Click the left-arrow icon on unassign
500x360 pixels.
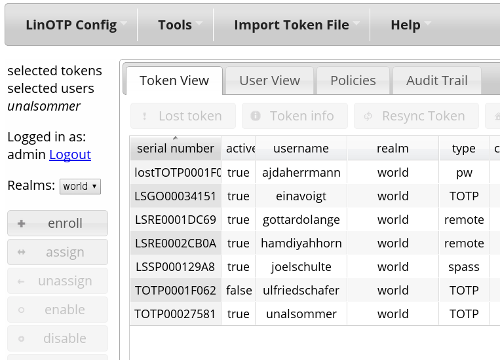[x=21, y=282]
